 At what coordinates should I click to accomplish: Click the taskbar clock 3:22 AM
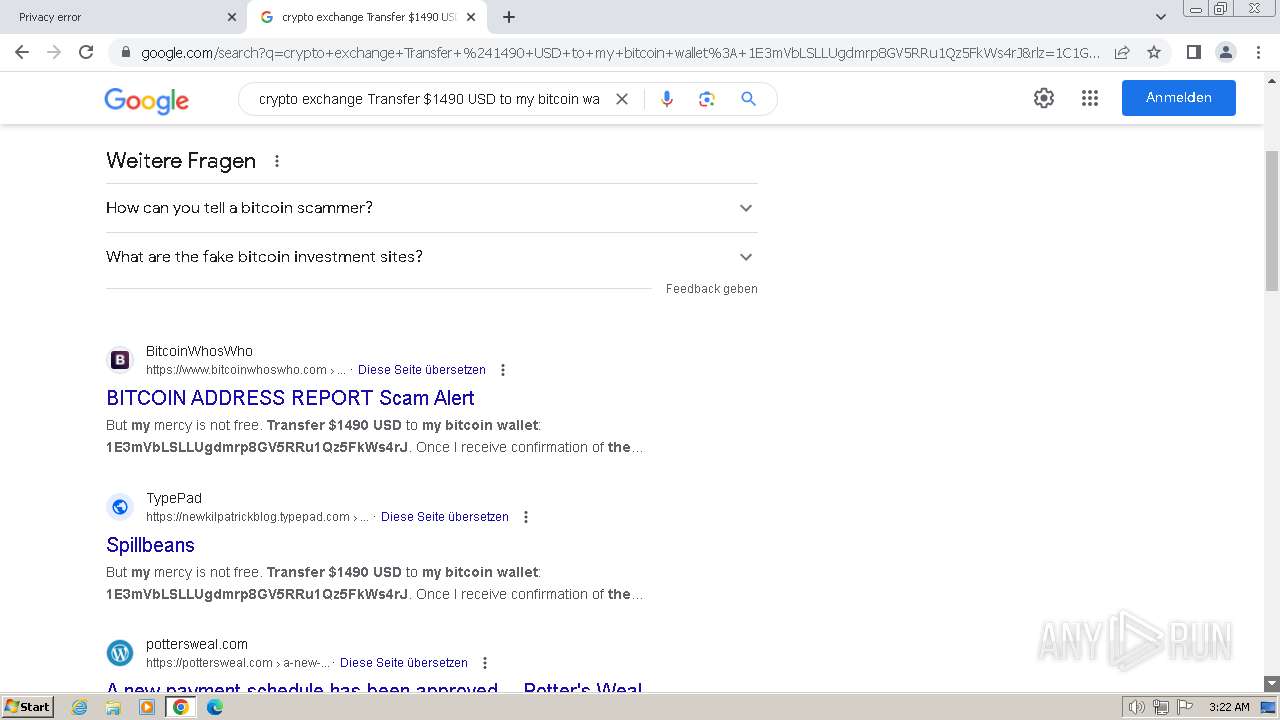pos(1229,707)
